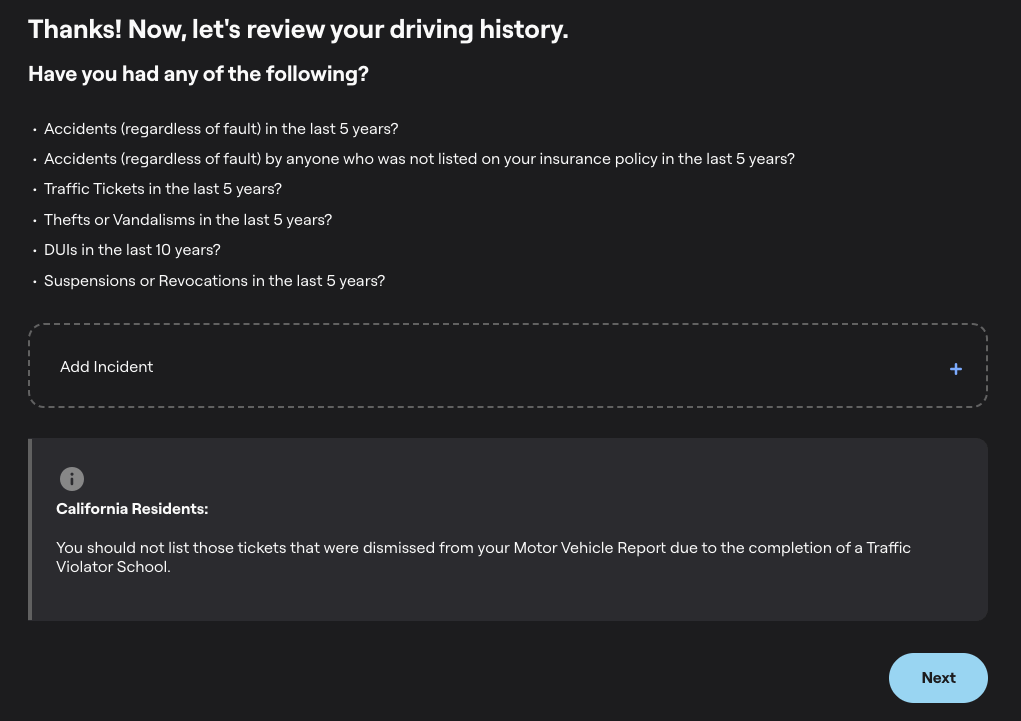Click the blue plus icon for Add Incident
Viewport: 1021px width, 721px height.
956,369
